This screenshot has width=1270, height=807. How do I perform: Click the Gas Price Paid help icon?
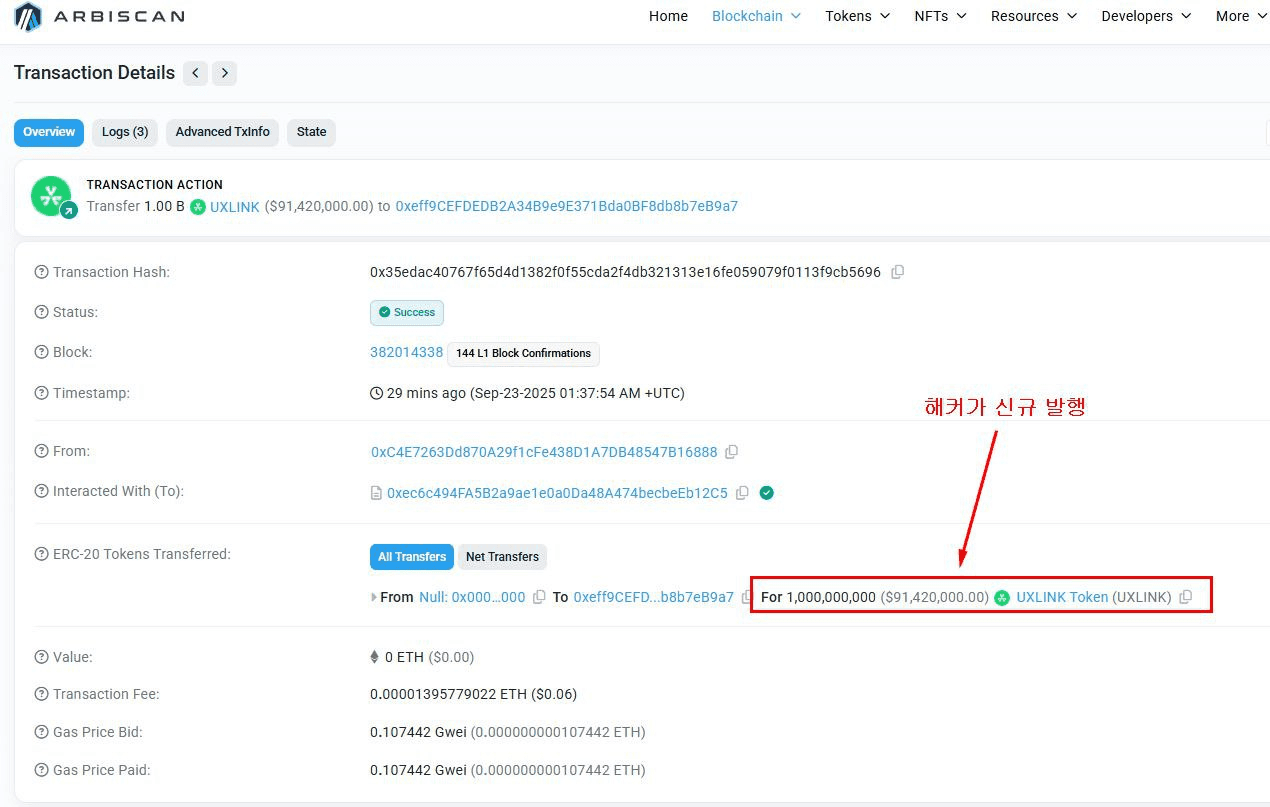click(x=41, y=770)
